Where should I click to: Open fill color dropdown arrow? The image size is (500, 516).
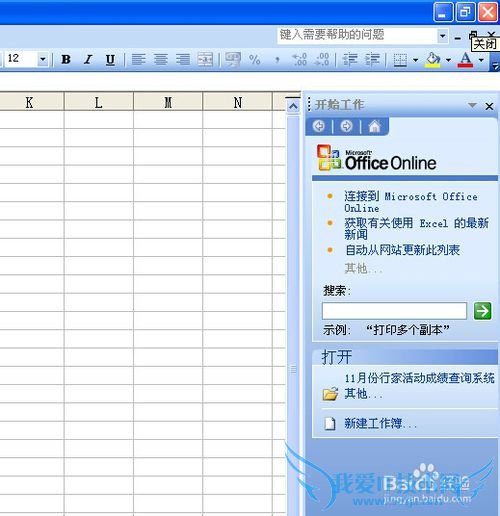[448, 60]
